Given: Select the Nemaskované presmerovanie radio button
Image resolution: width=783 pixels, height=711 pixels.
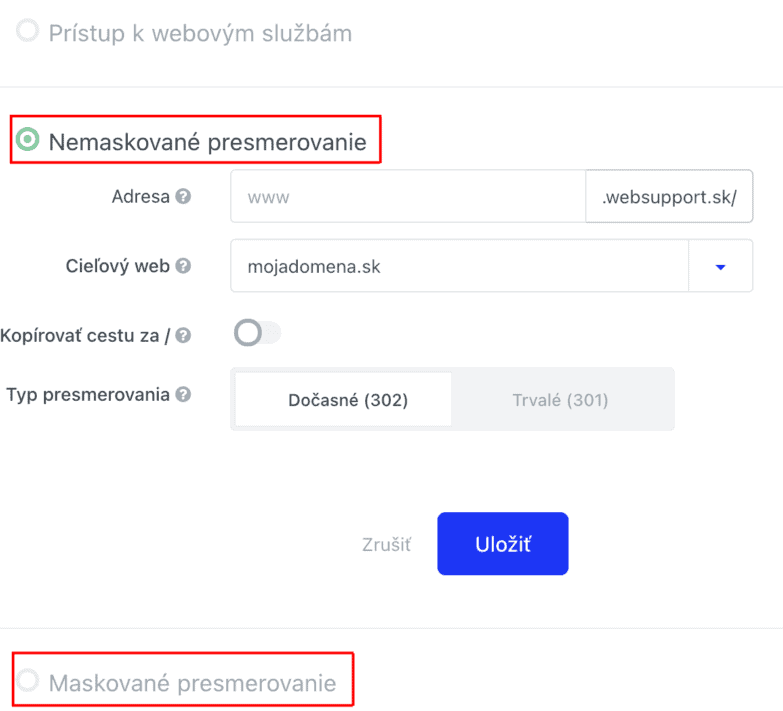Looking at the screenshot, I should tap(27, 139).
